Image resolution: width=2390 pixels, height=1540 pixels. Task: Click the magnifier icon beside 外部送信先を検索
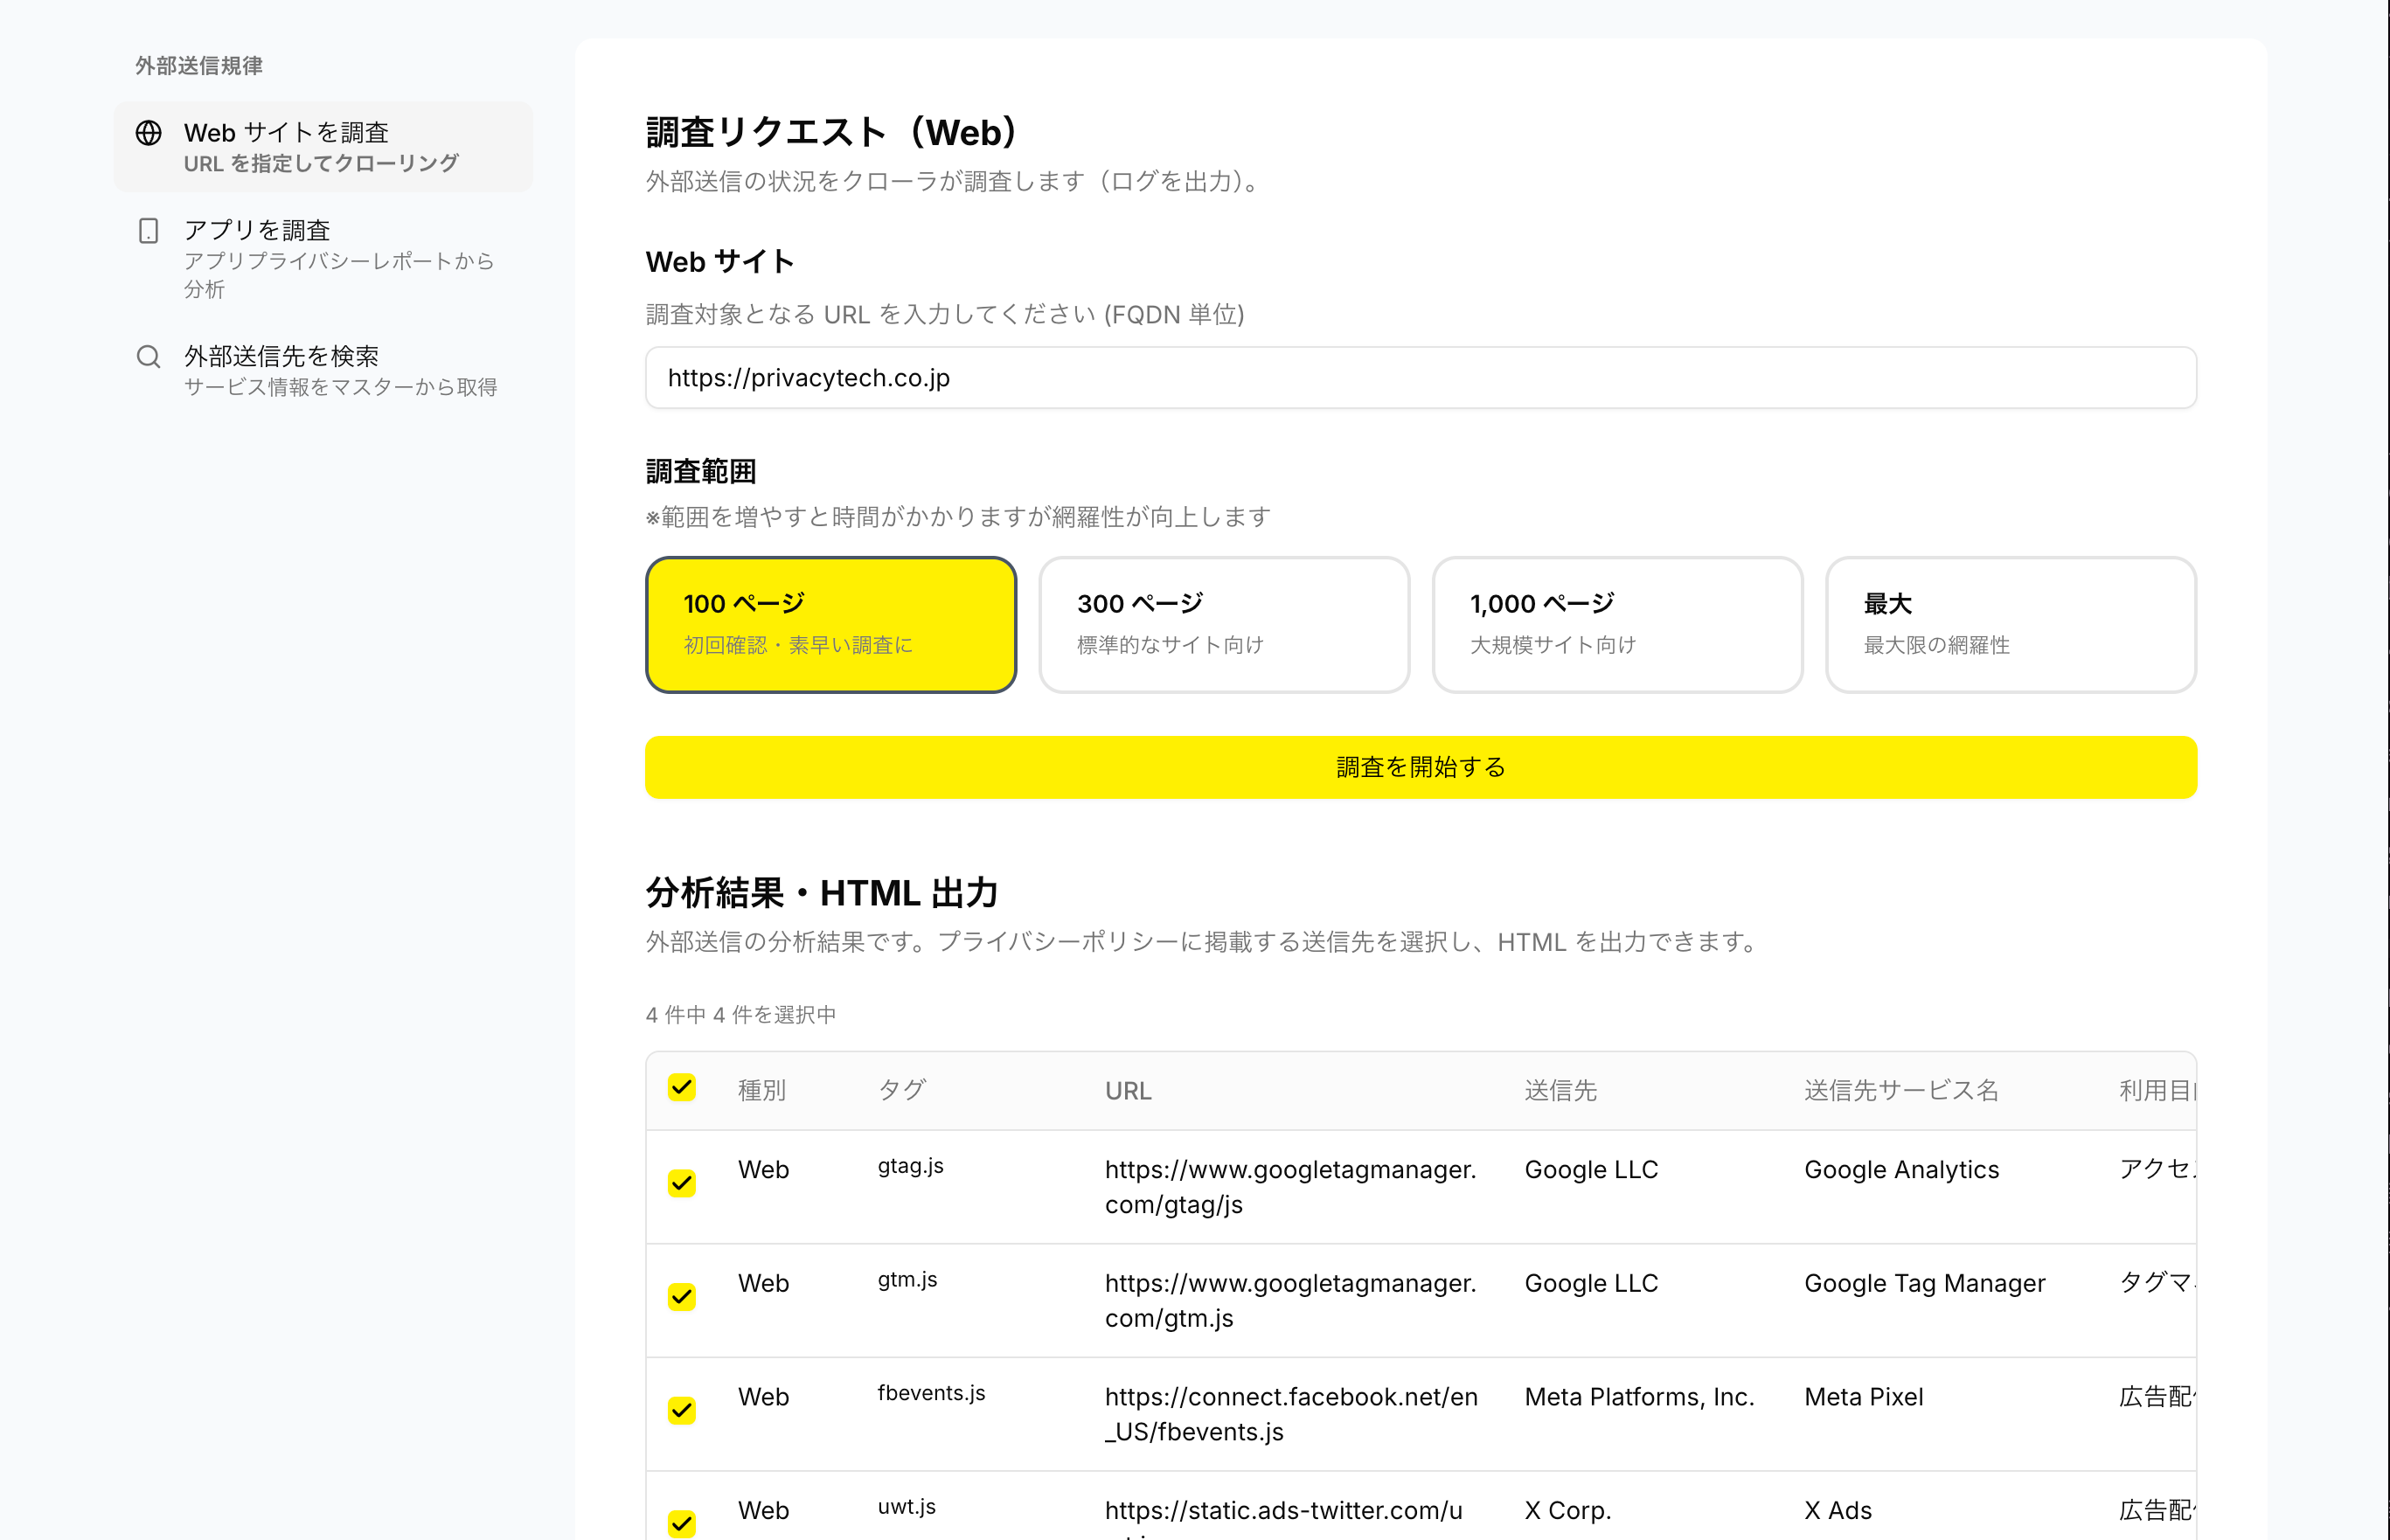point(149,357)
